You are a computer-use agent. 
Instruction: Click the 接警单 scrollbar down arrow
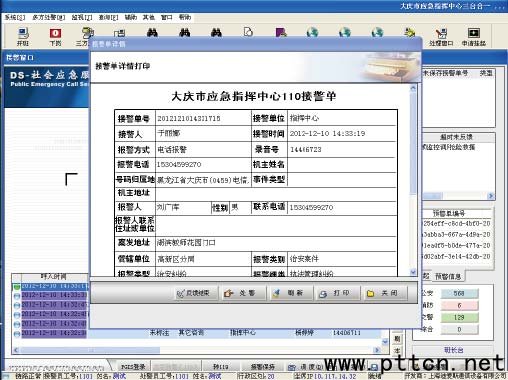[413, 272]
